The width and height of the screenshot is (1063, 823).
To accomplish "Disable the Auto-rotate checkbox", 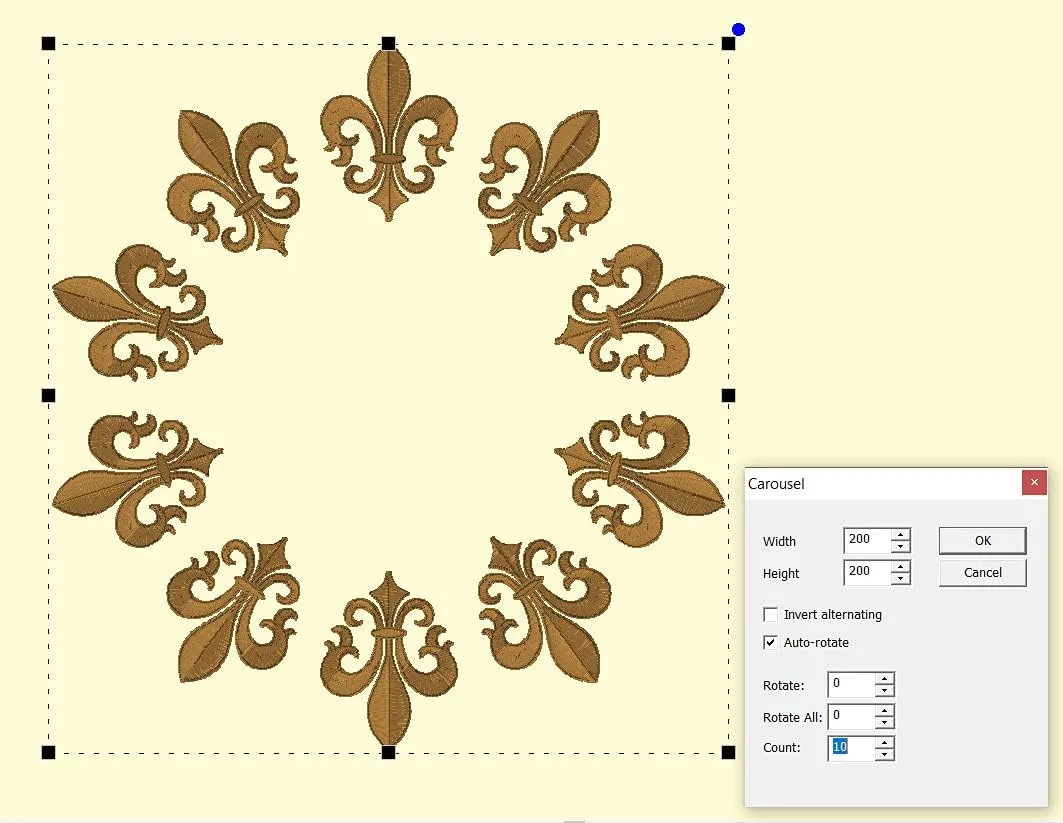I will coord(770,642).
